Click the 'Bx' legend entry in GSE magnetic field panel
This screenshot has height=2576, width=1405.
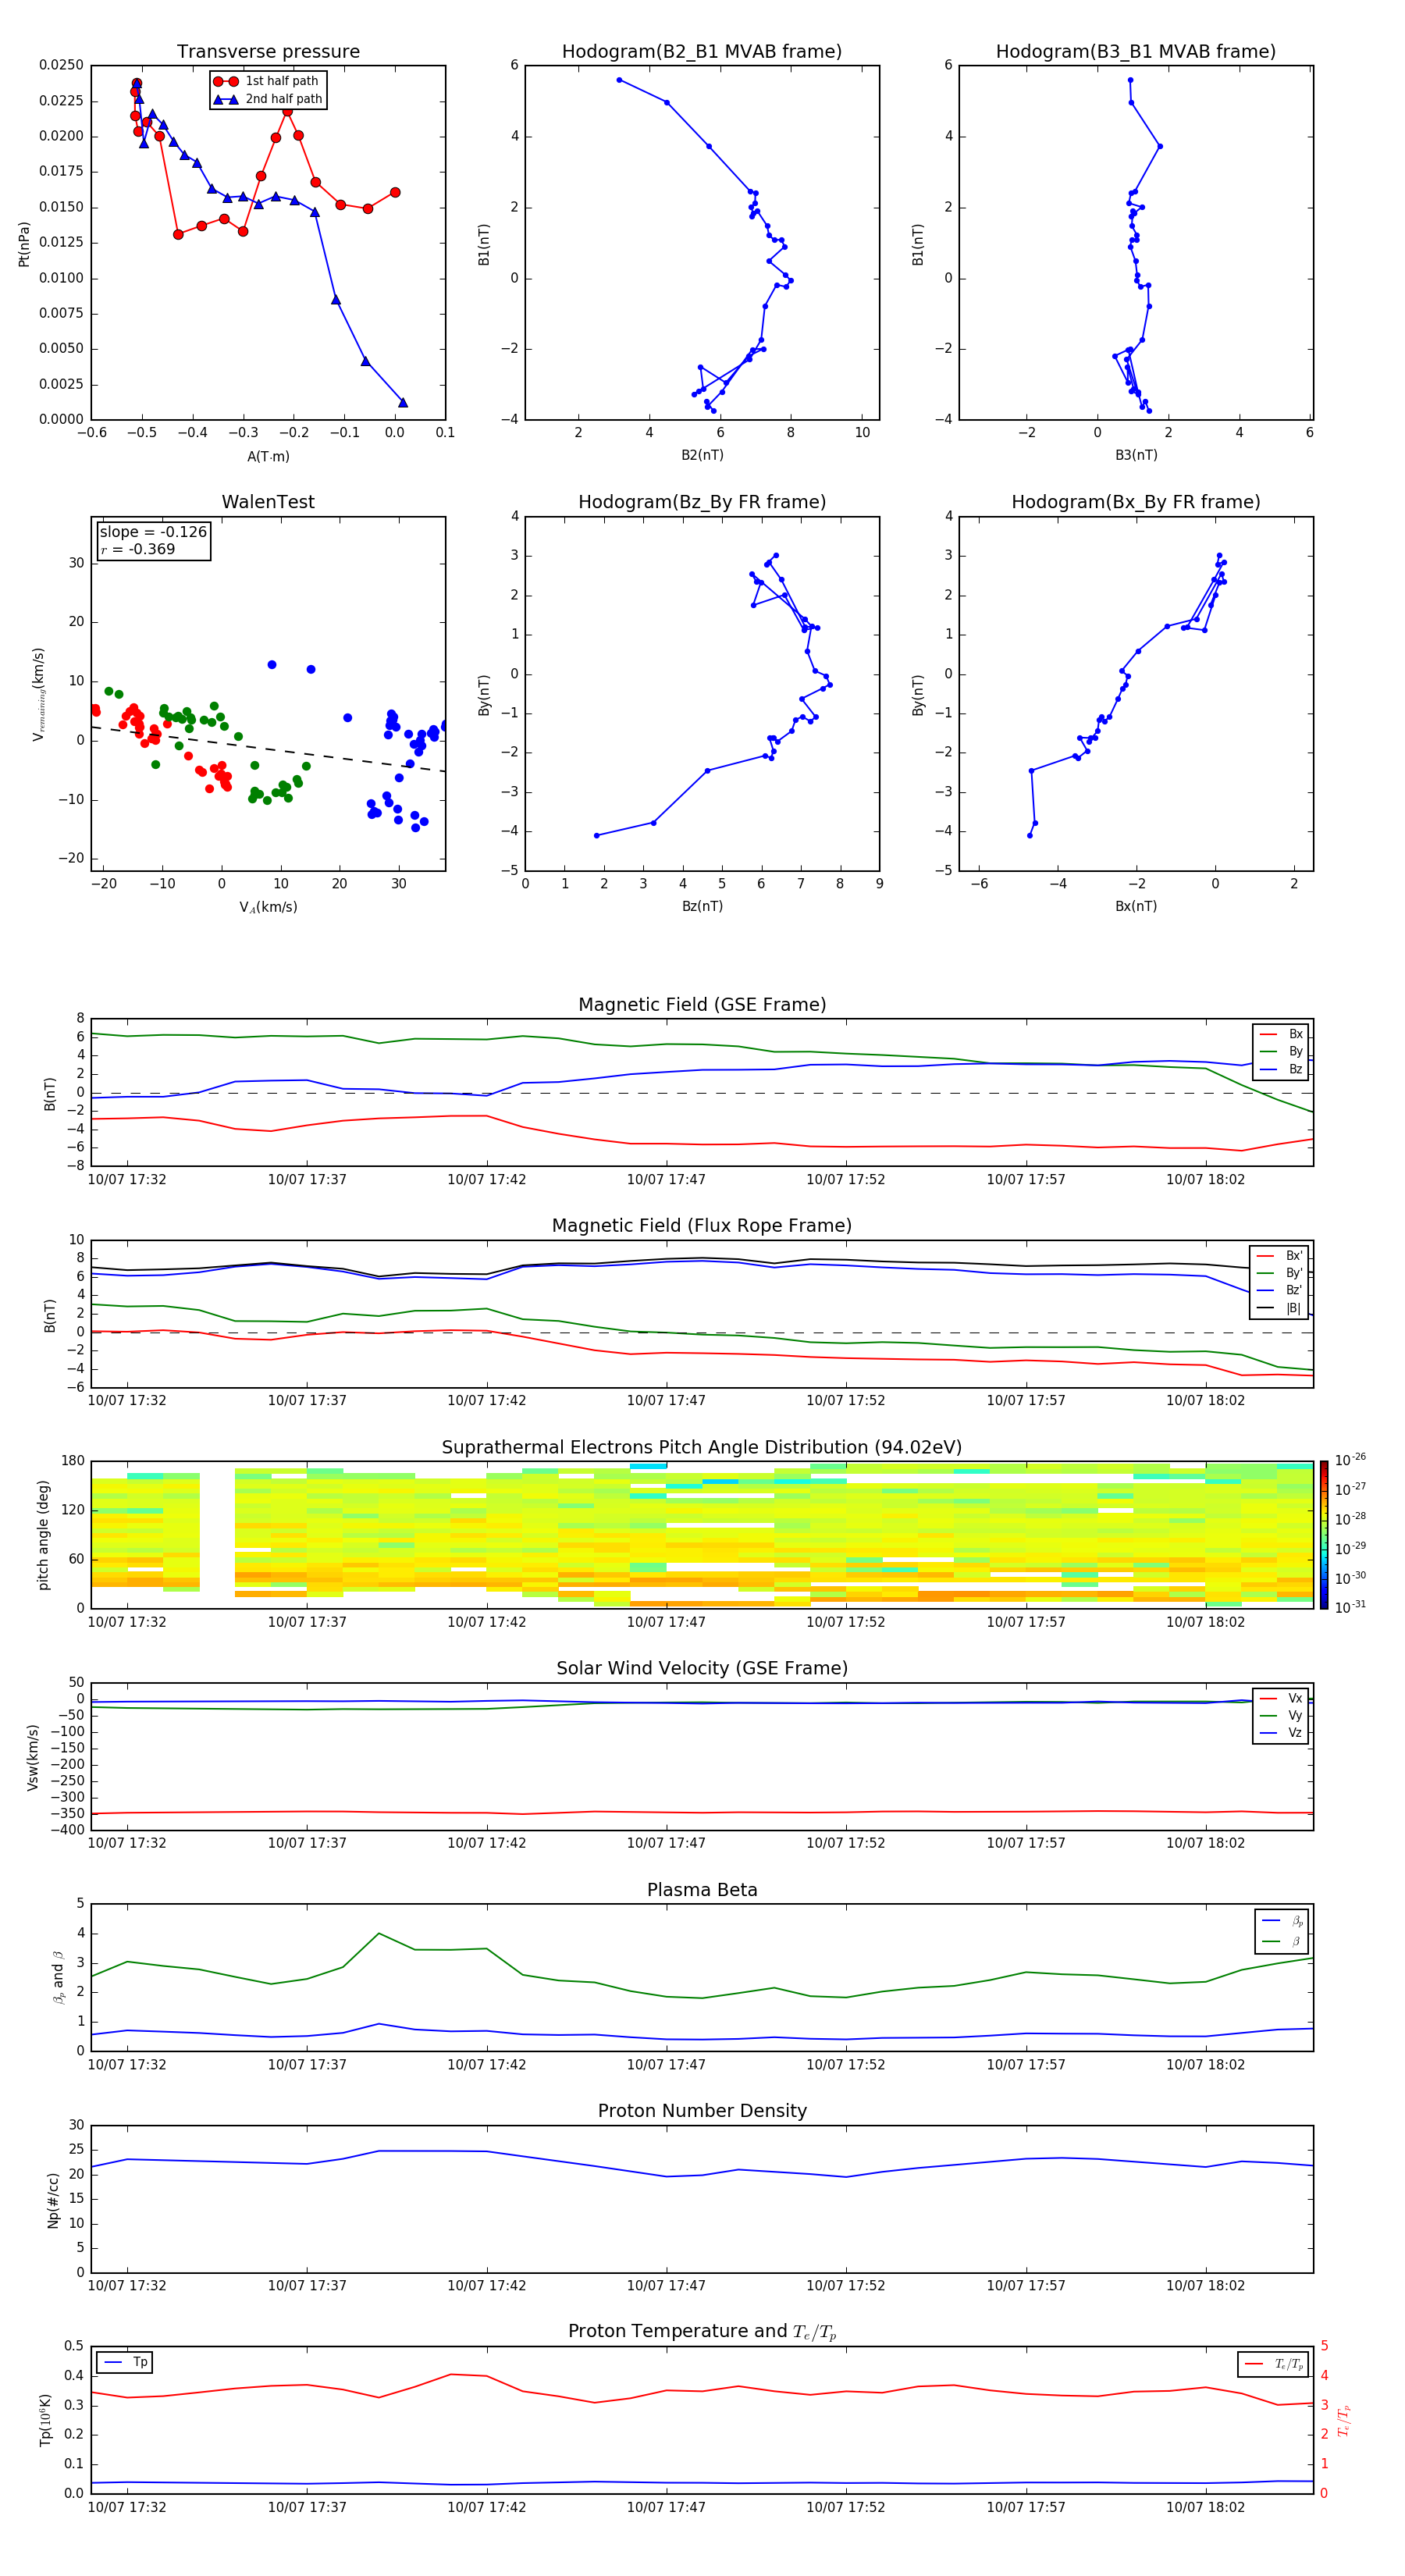click(x=1281, y=1034)
